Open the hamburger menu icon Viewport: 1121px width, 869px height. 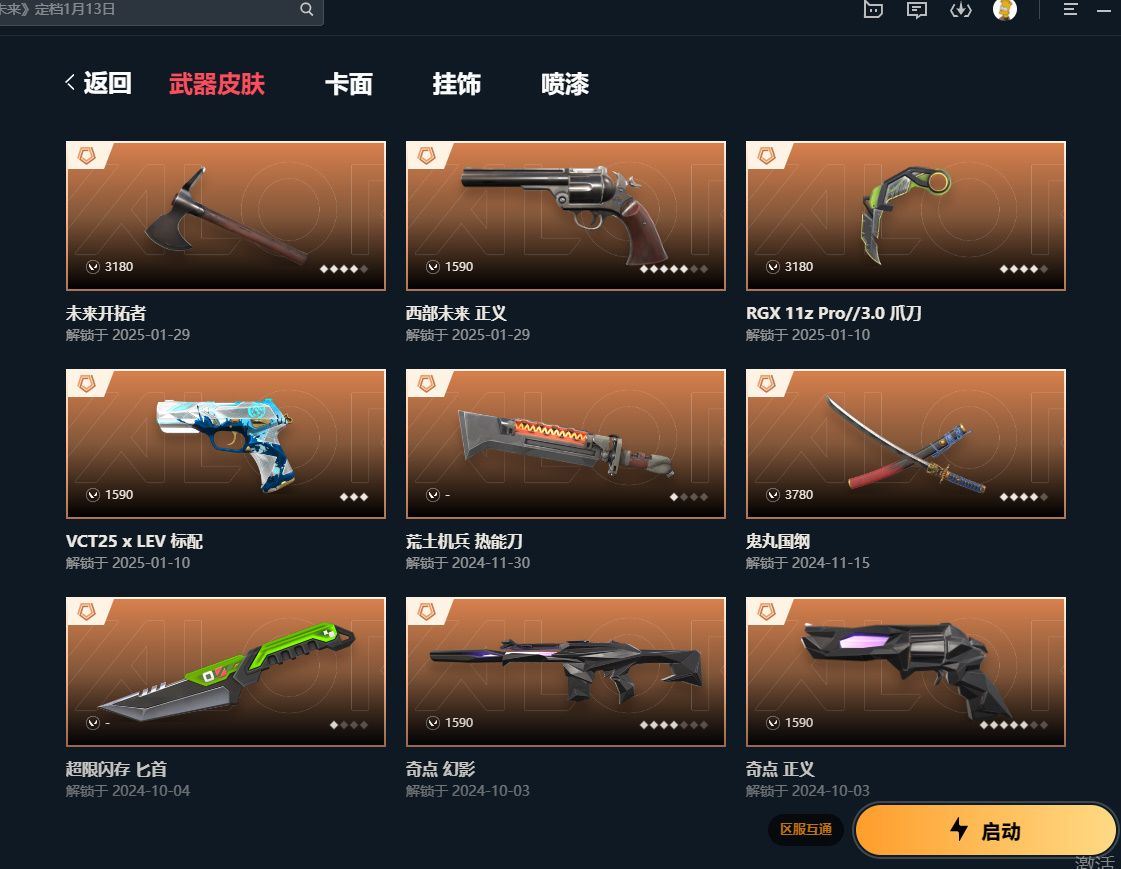(1070, 9)
